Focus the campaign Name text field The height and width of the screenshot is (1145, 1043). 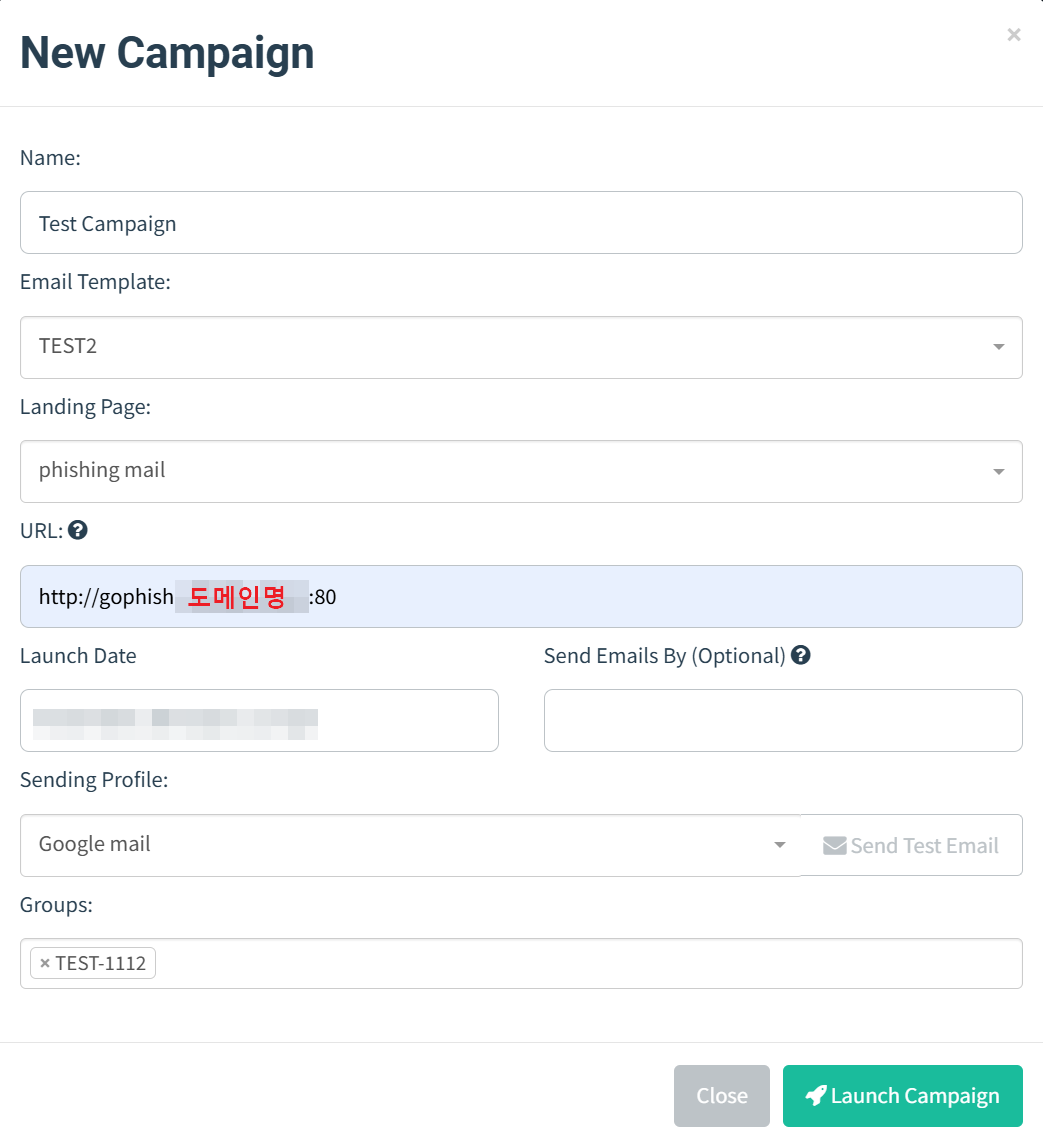click(521, 223)
